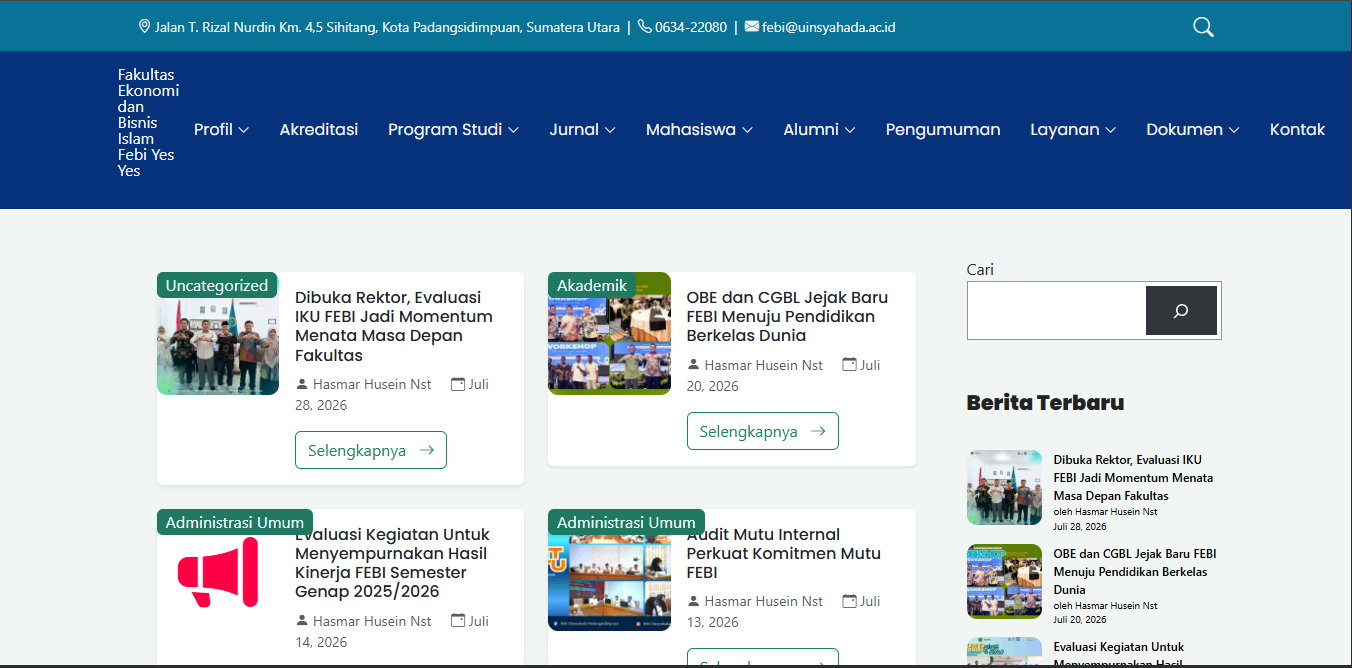Open the Berita Terbaru thumbnail for Dibuka Rektor
This screenshot has width=1352, height=668.
pyautogui.click(x=1004, y=487)
